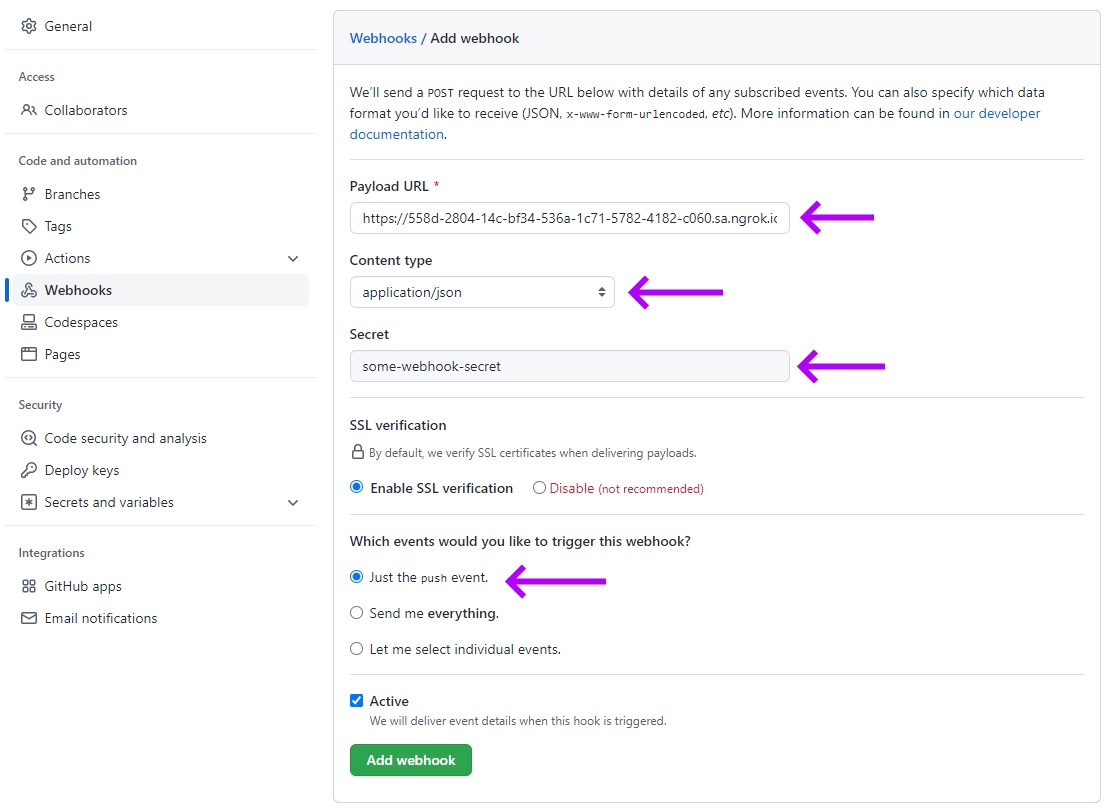Open the Email notifications envelope icon
1112x812 pixels.
28,618
